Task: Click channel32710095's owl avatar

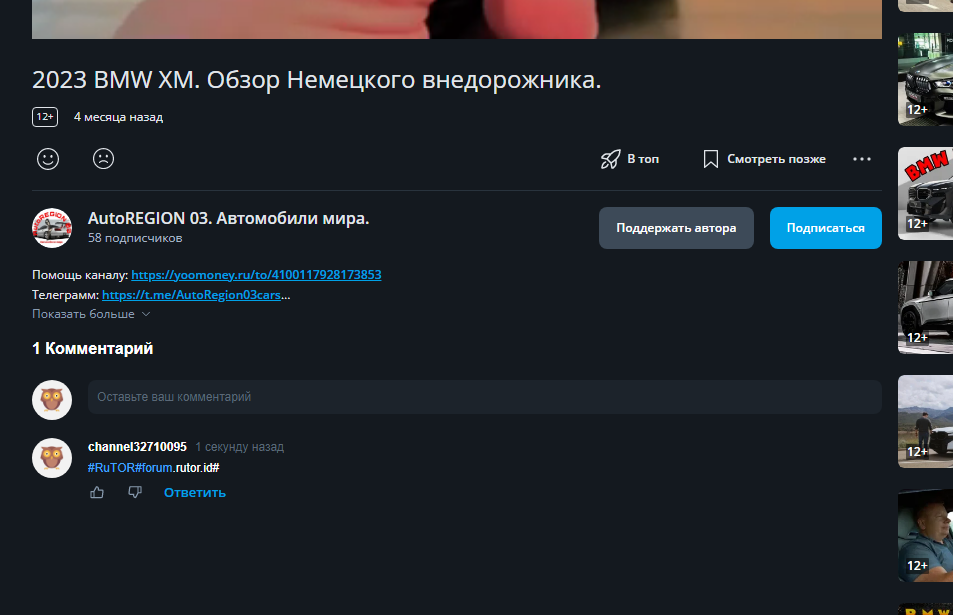Action: tap(52, 458)
